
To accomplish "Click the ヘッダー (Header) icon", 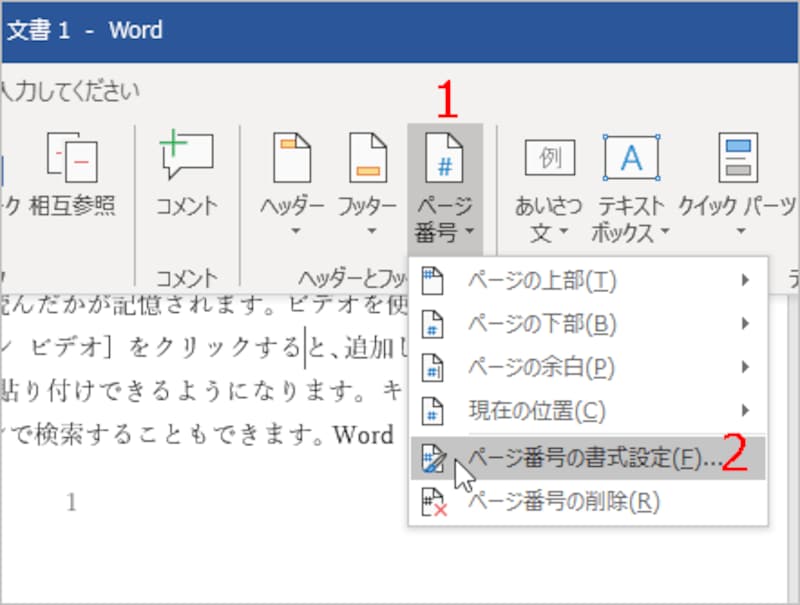I will click(x=292, y=158).
